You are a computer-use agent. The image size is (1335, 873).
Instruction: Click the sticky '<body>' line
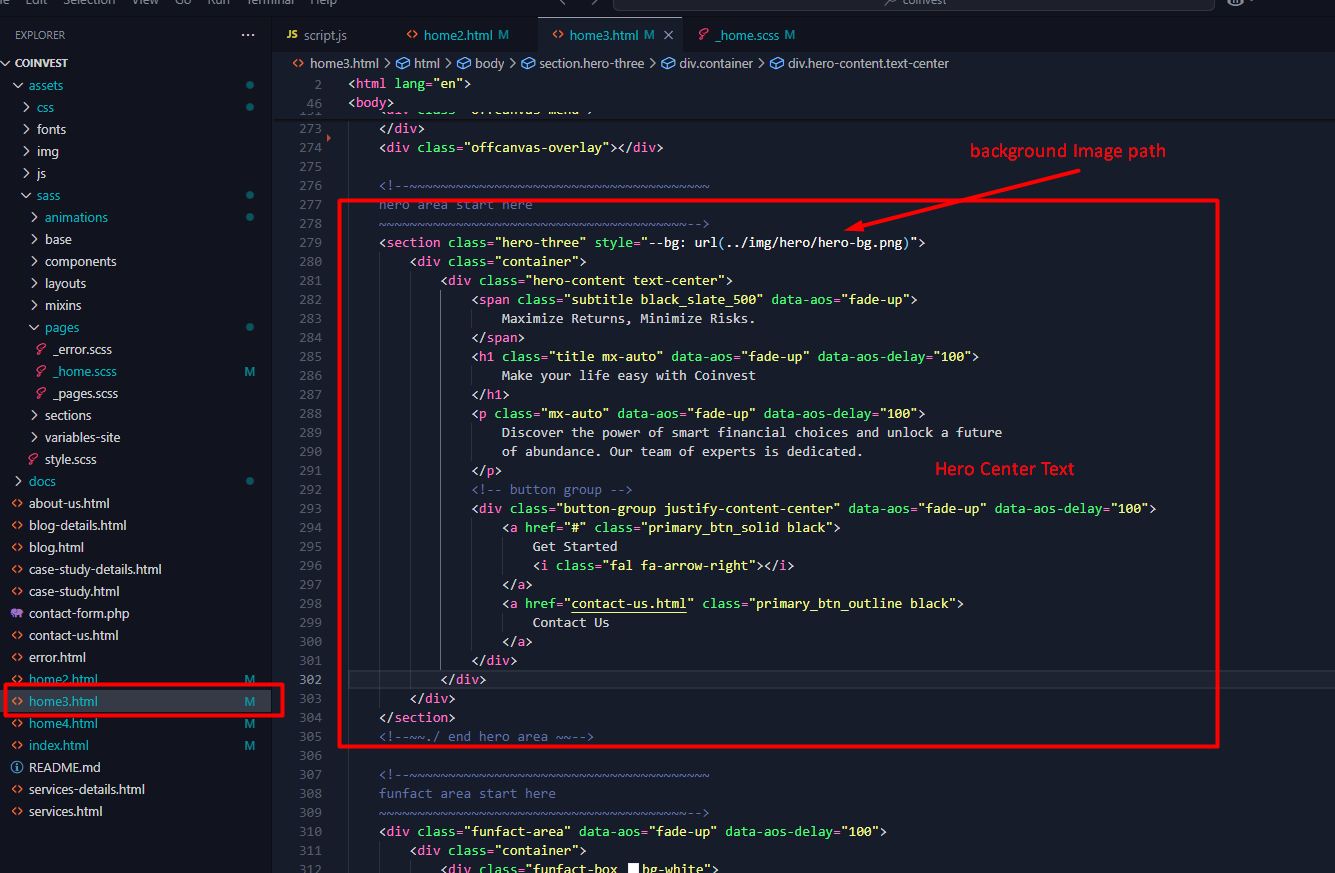[371, 103]
